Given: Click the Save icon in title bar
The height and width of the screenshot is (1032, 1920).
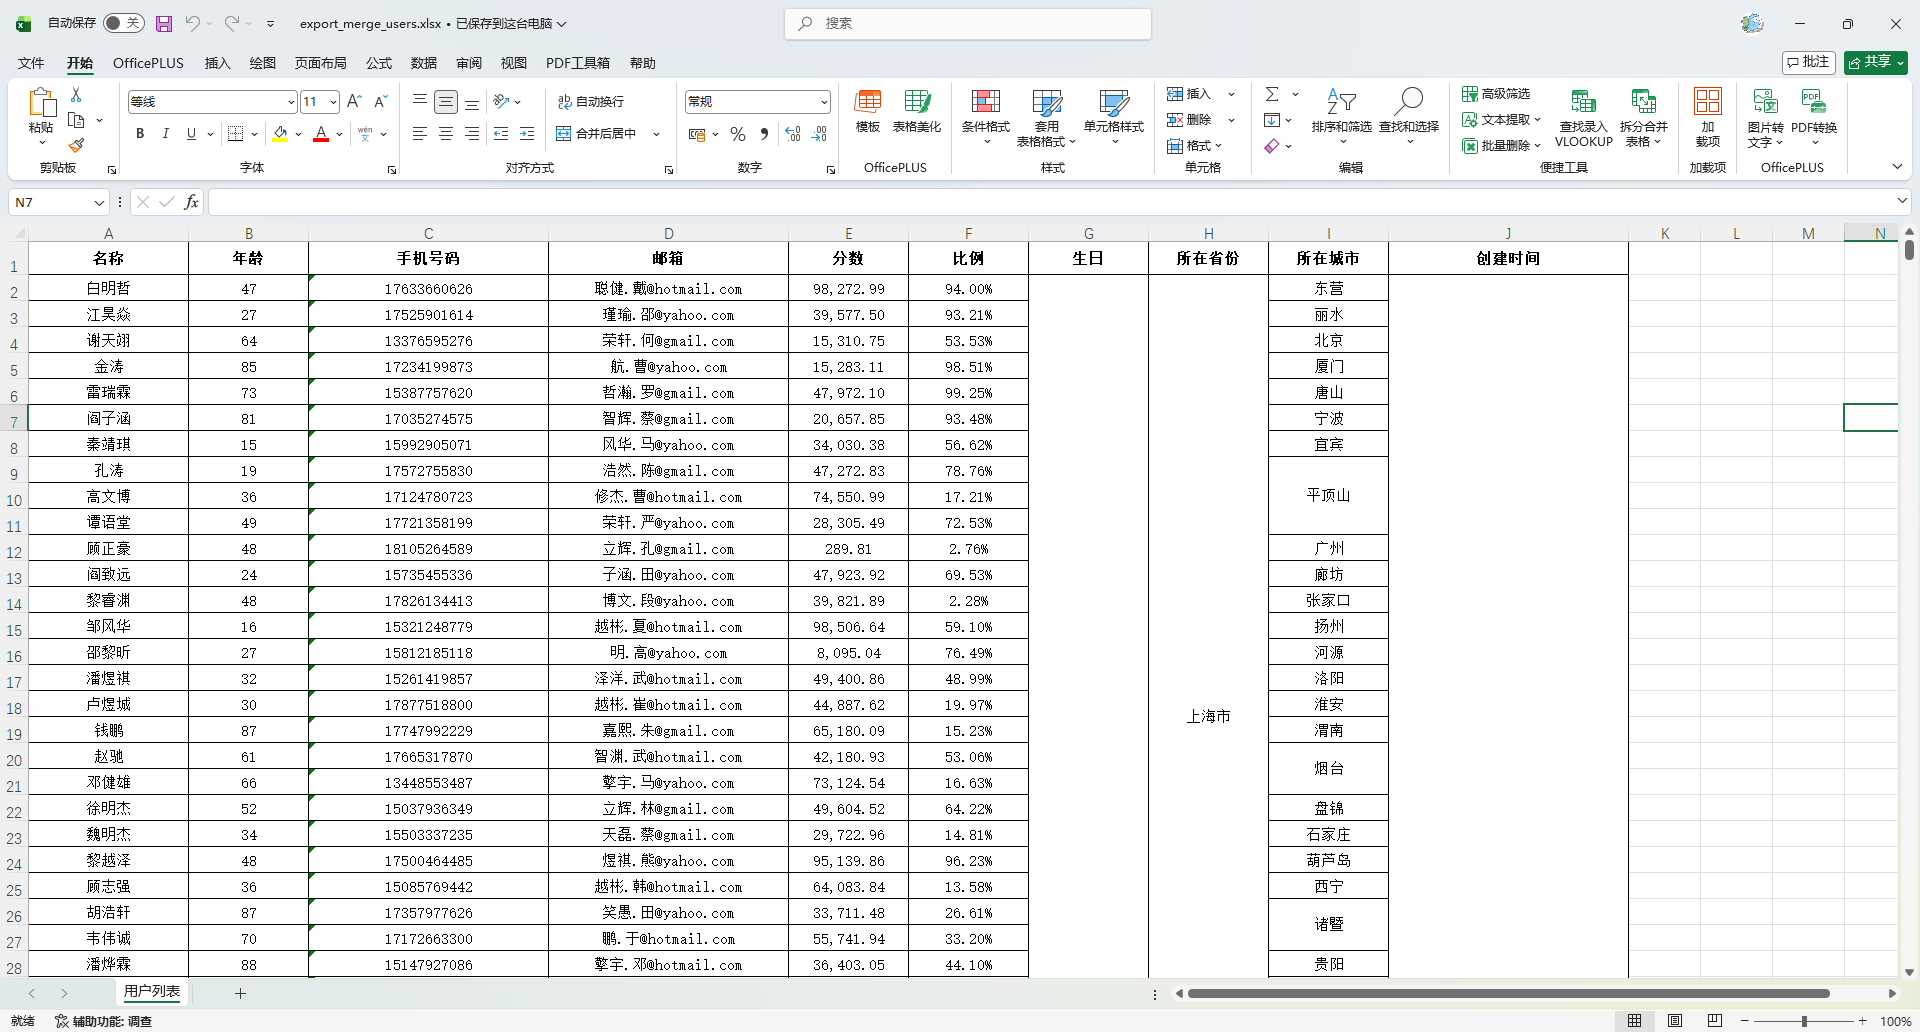Looking at the screenshot, I should (164, 23).
